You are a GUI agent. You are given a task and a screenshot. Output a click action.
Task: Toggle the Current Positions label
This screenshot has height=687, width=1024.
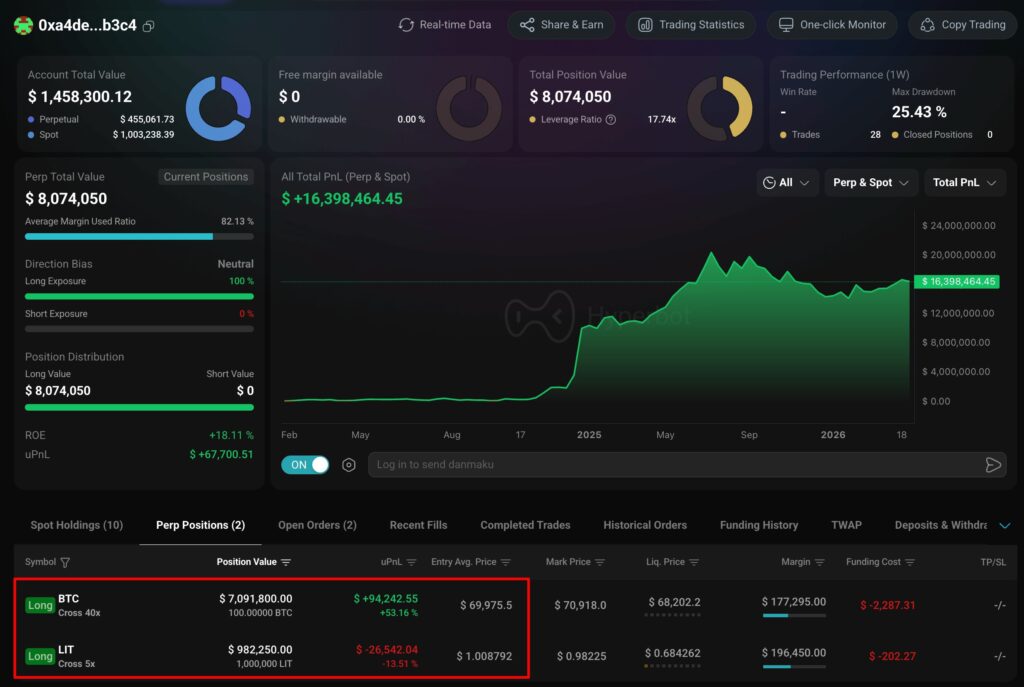coord(206,177)
